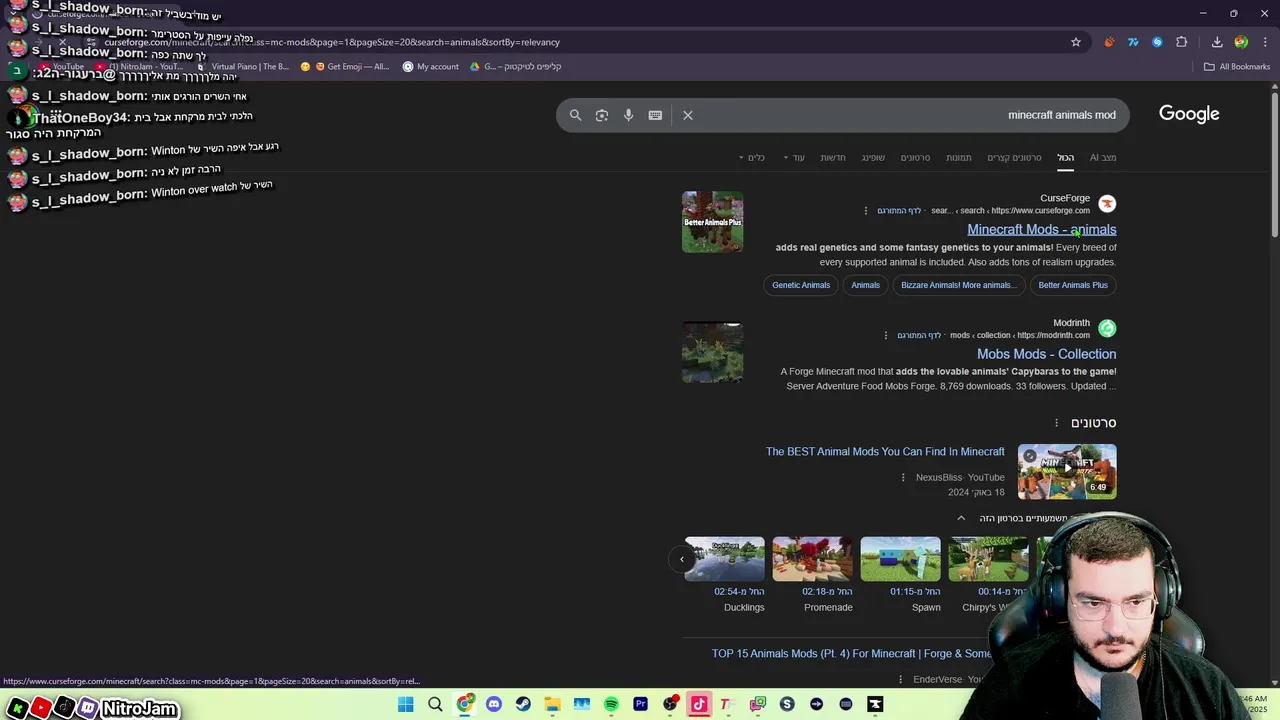This screenshot has width=1280, height=720.
Task: Open options menu for CurseForge result
Action: pos(866,211)
